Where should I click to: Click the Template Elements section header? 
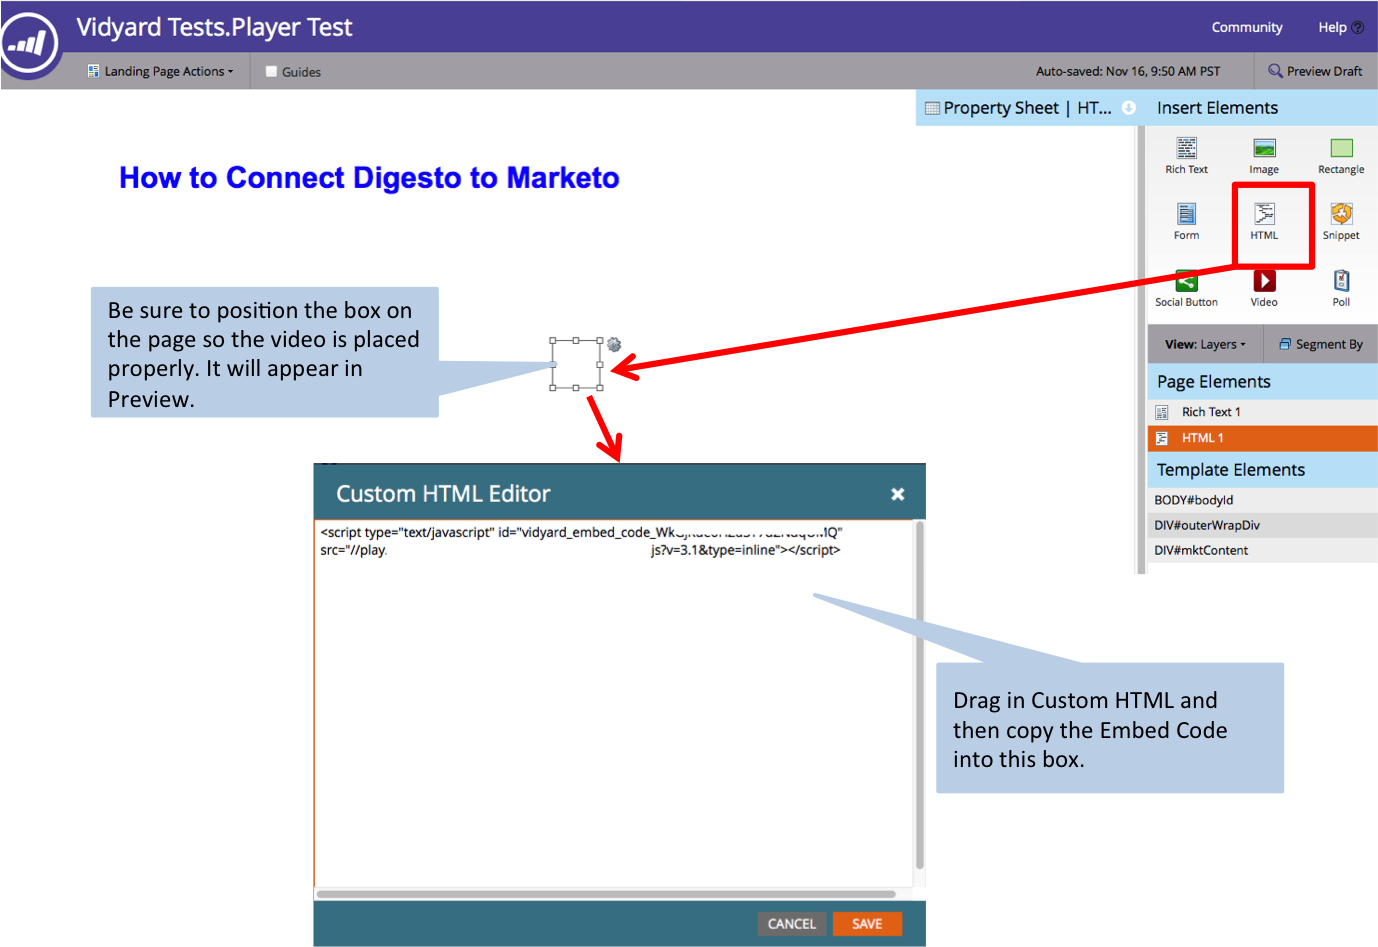1263,470
